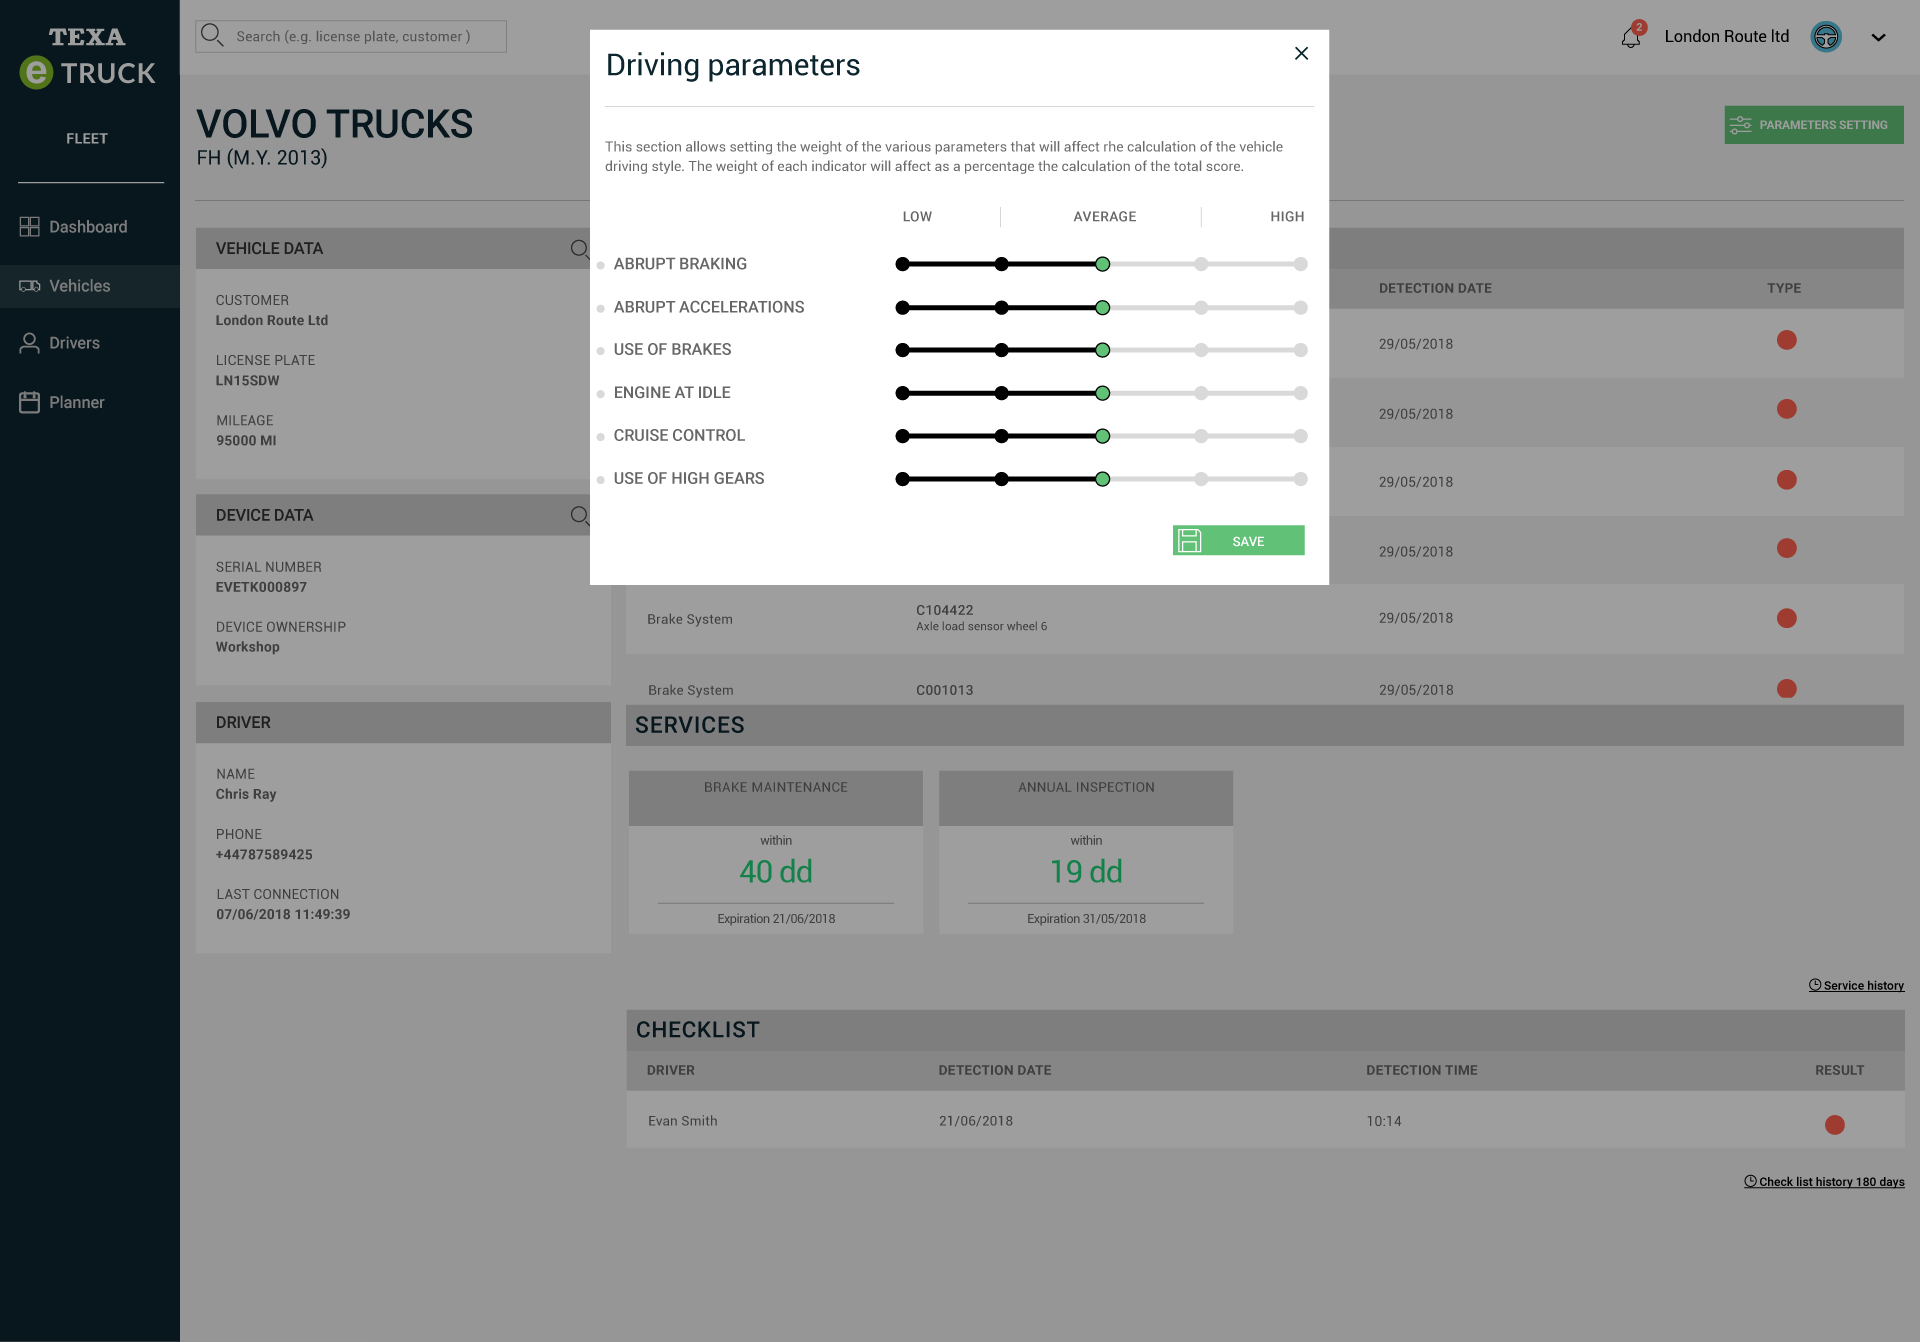Viewport: 1920px width, 1342px height.
Task: Click serial number EVETK000897
Action: coord(261,587)
